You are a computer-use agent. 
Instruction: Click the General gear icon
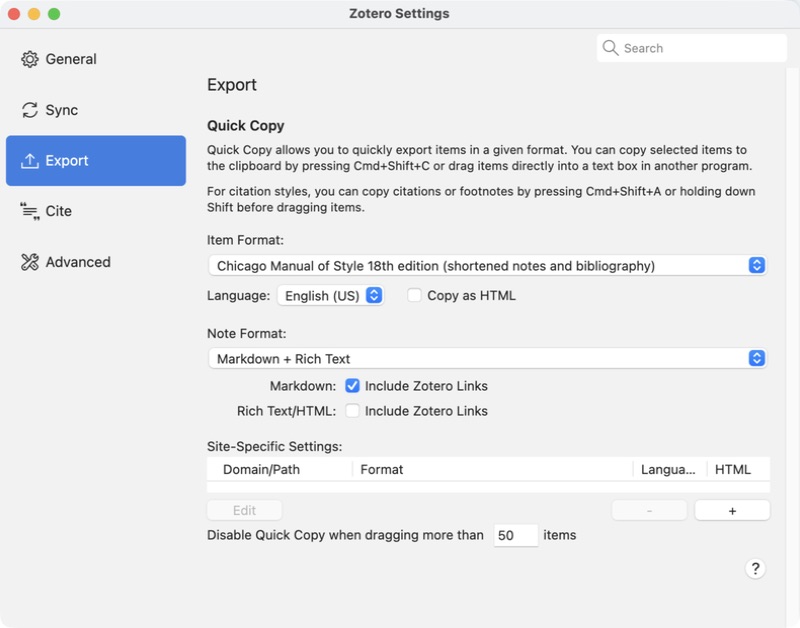click(30, 59)
